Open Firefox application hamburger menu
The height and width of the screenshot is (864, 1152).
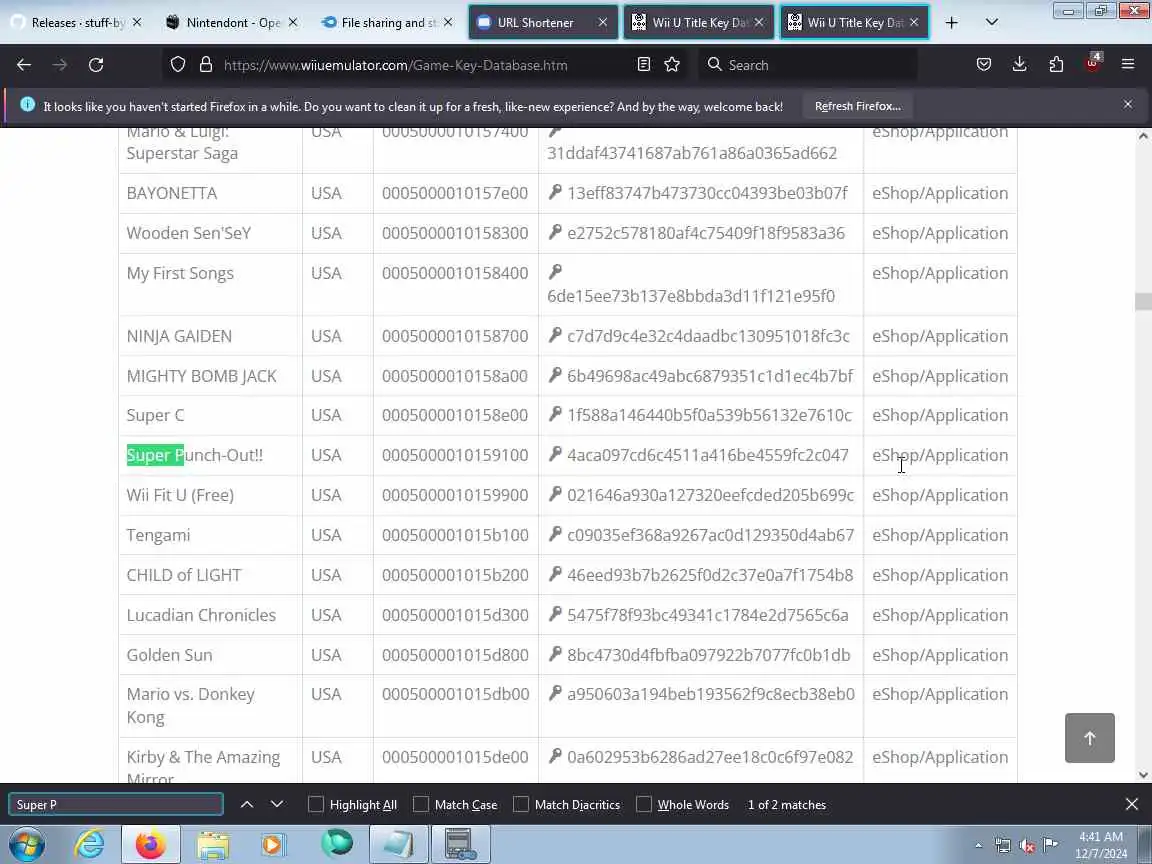[x=1128, y=65]
